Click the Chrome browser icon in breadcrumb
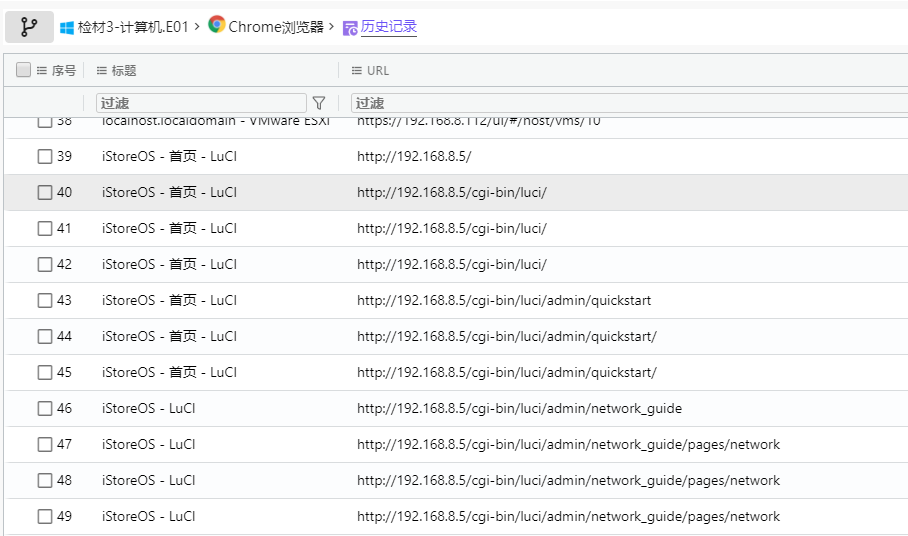Viewport: 908px width, 536px height. pos(217,26)
